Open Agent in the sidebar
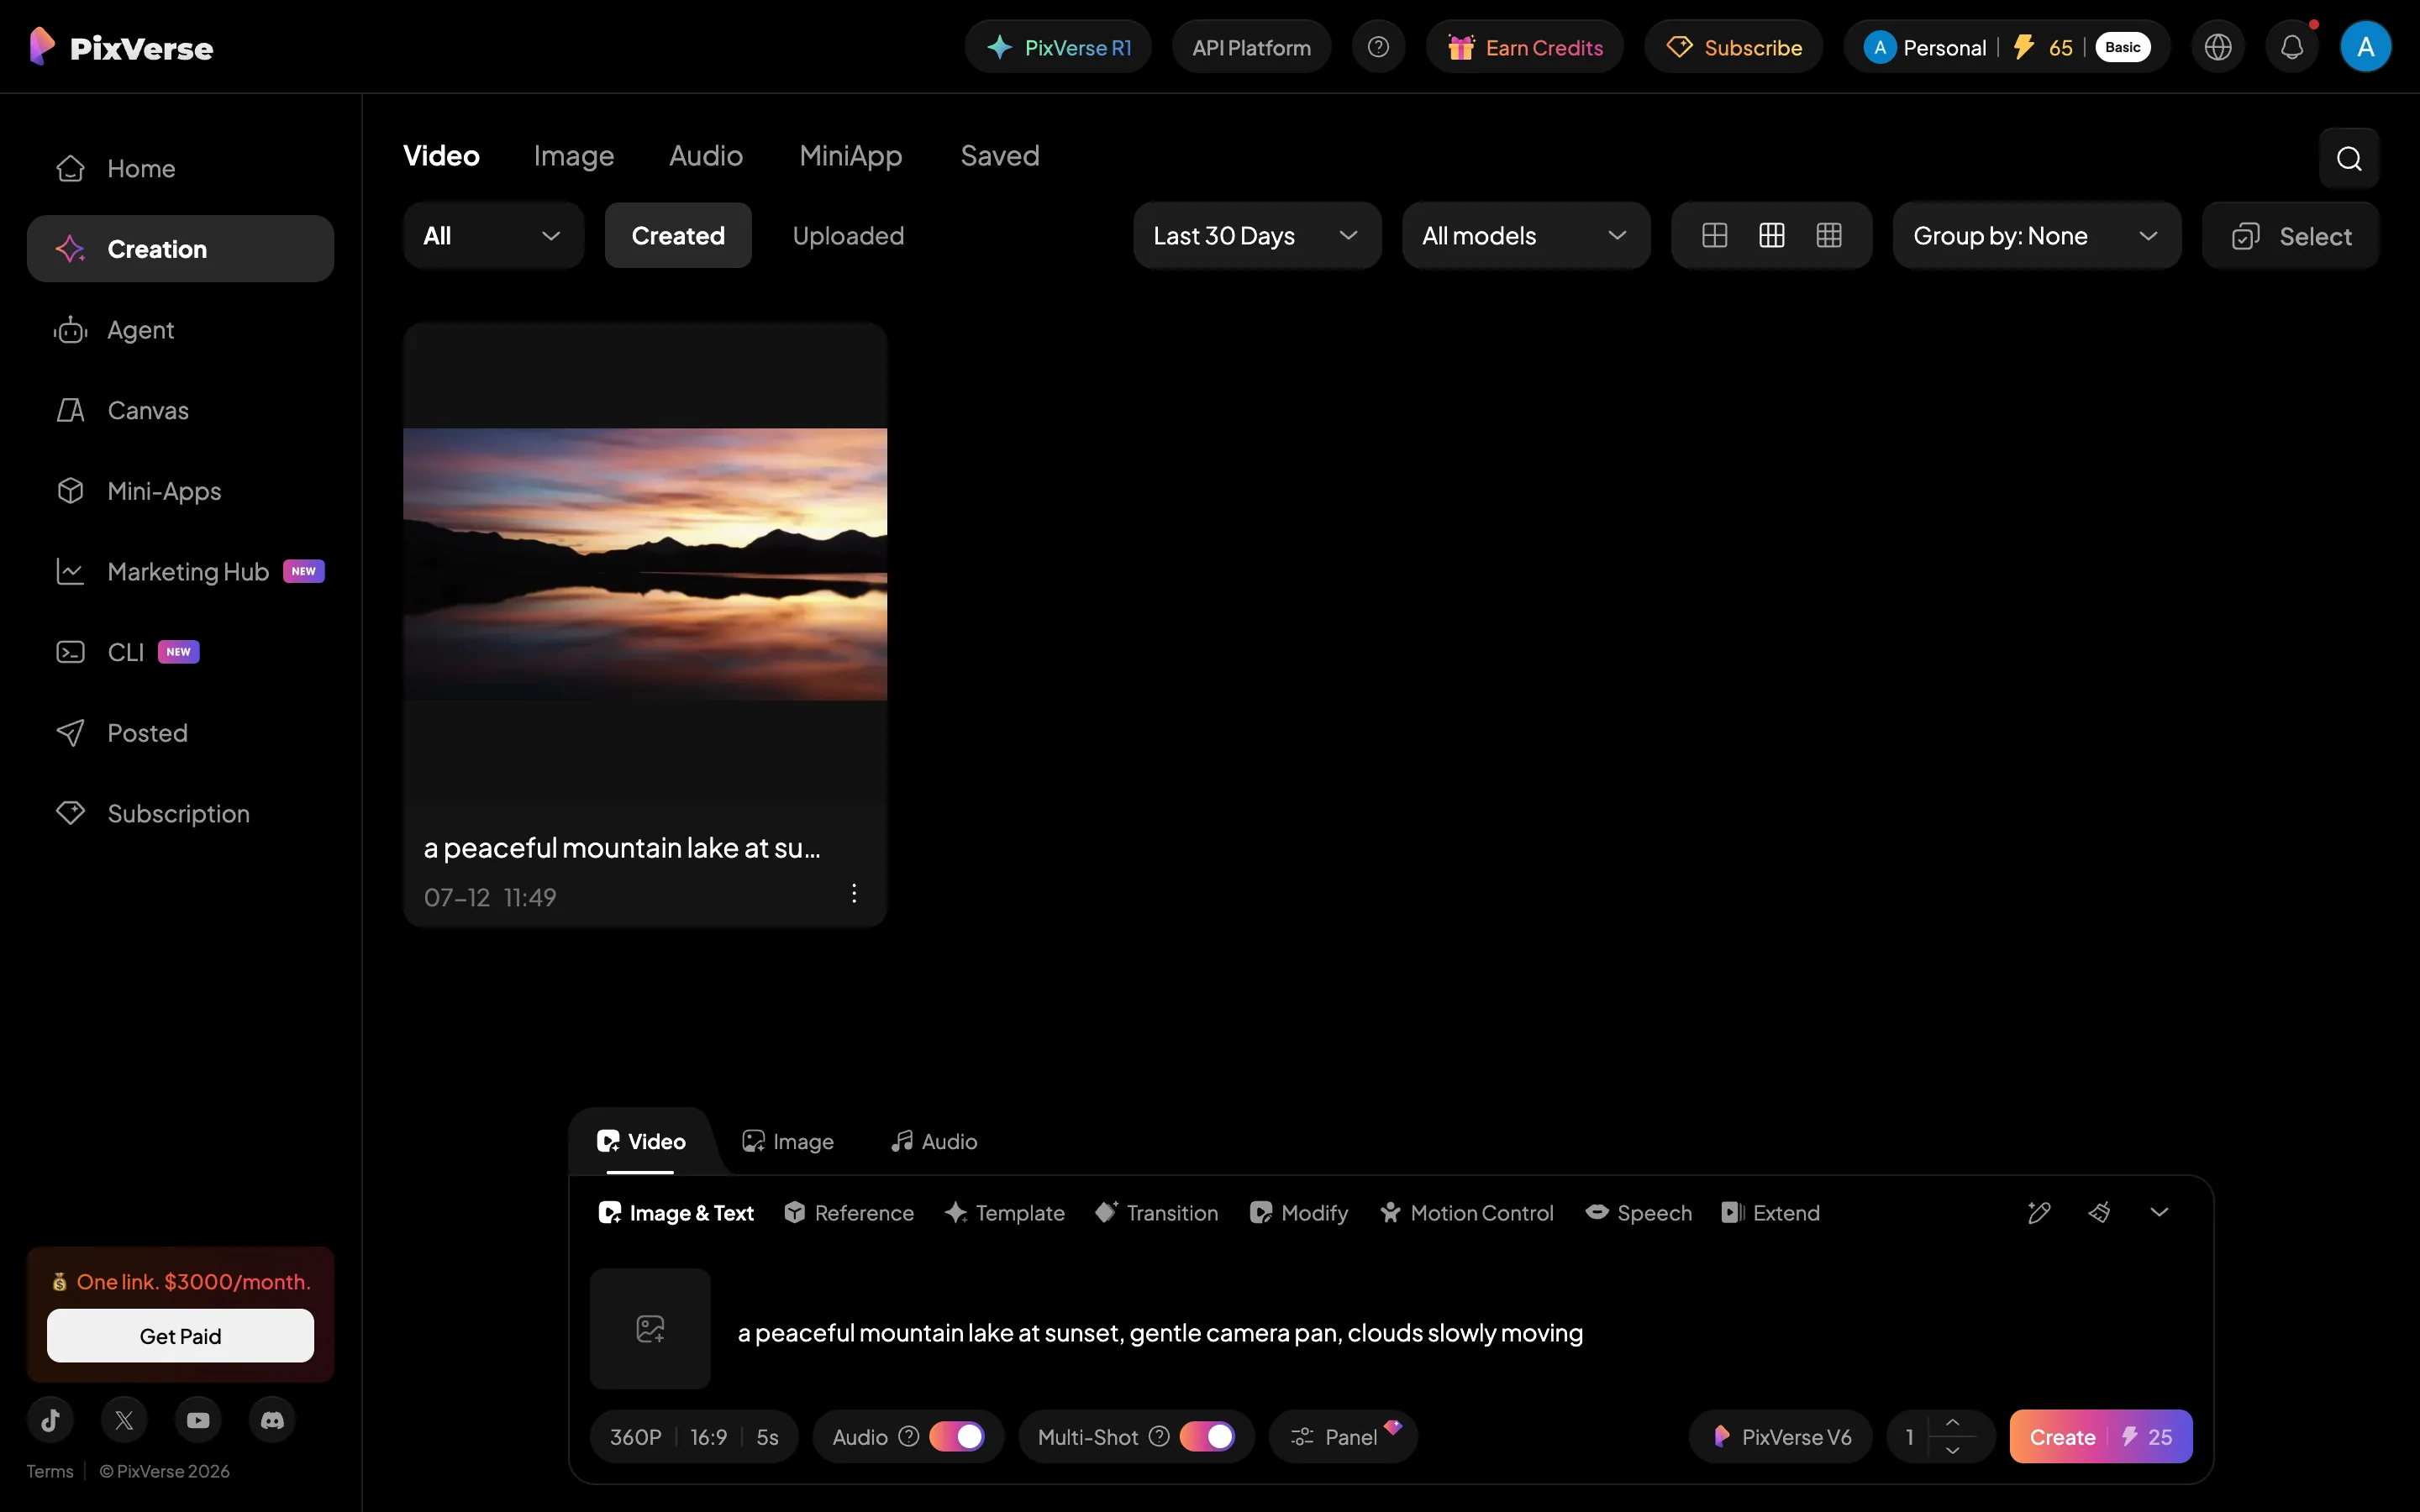This screenshot has width=2420, height=1512. coord(180,330)
